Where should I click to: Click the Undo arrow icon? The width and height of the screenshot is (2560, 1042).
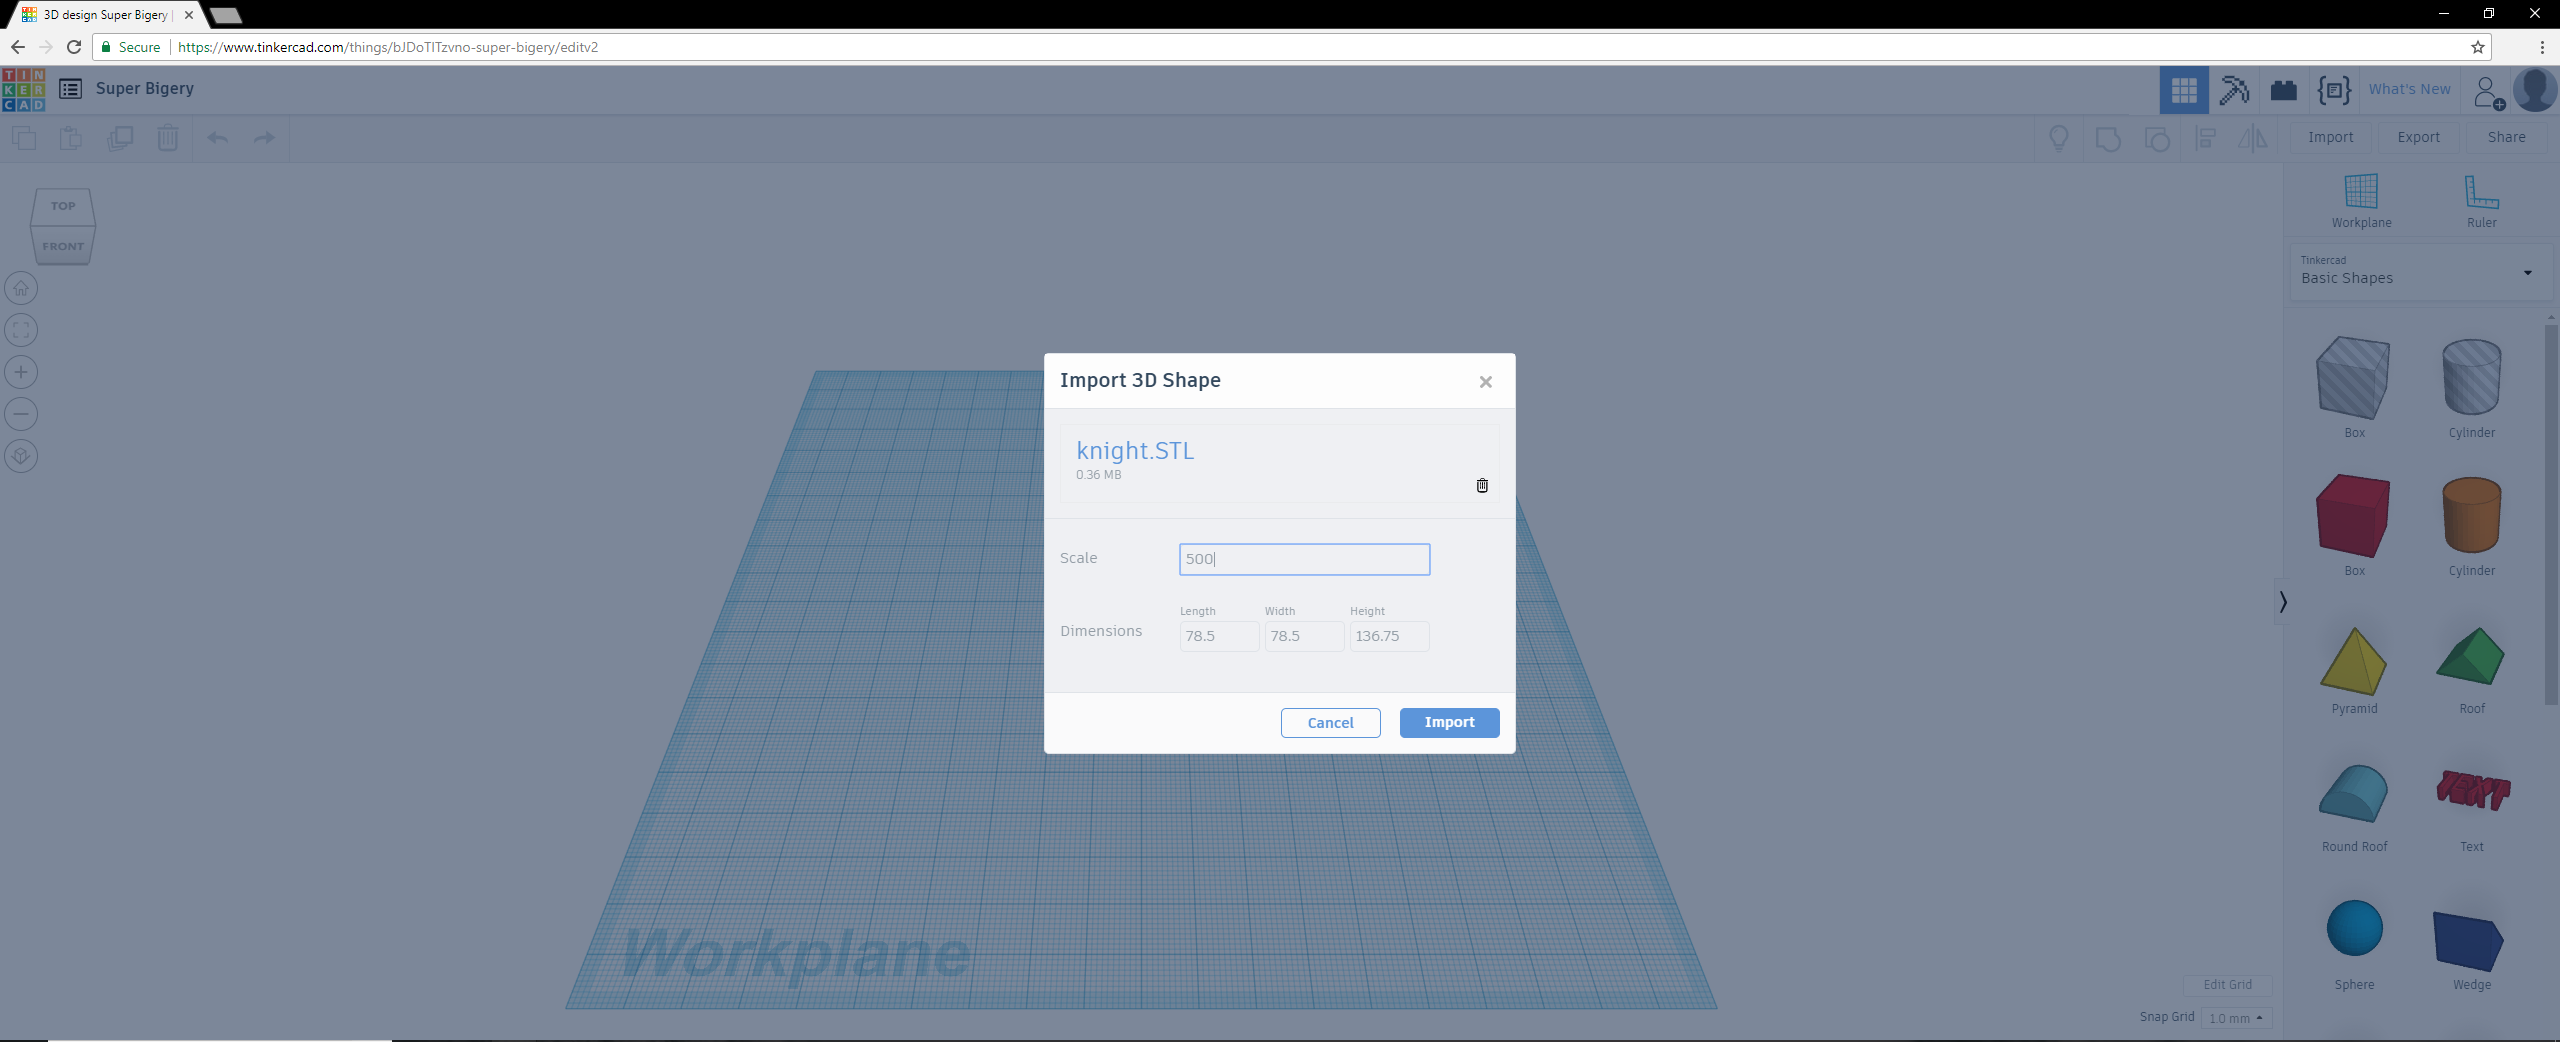coord(216,138)
